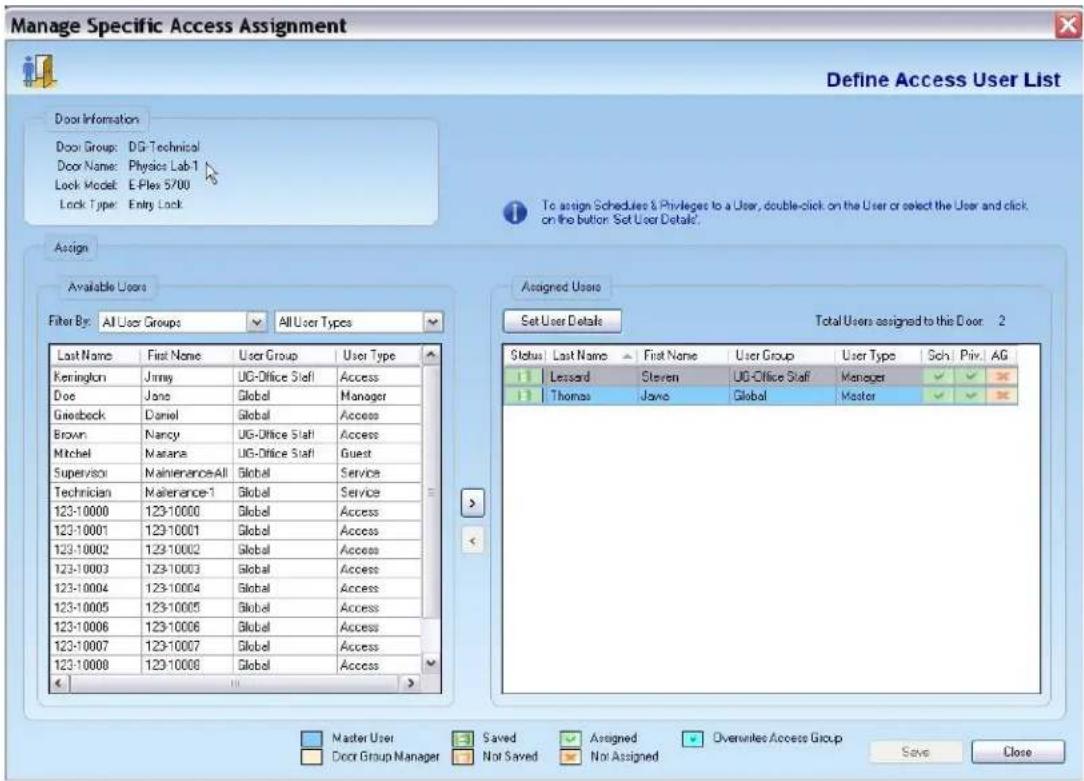The width and height of the screenshot is (1084, 781).
Task: Click the remove user left arrow button
Action: [472, 540]
